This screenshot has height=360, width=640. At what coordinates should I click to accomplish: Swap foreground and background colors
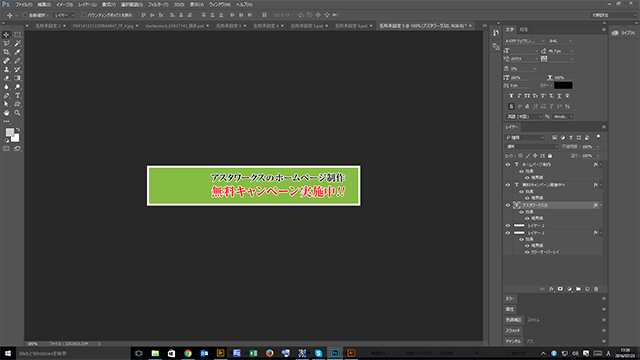click(18, 130)
